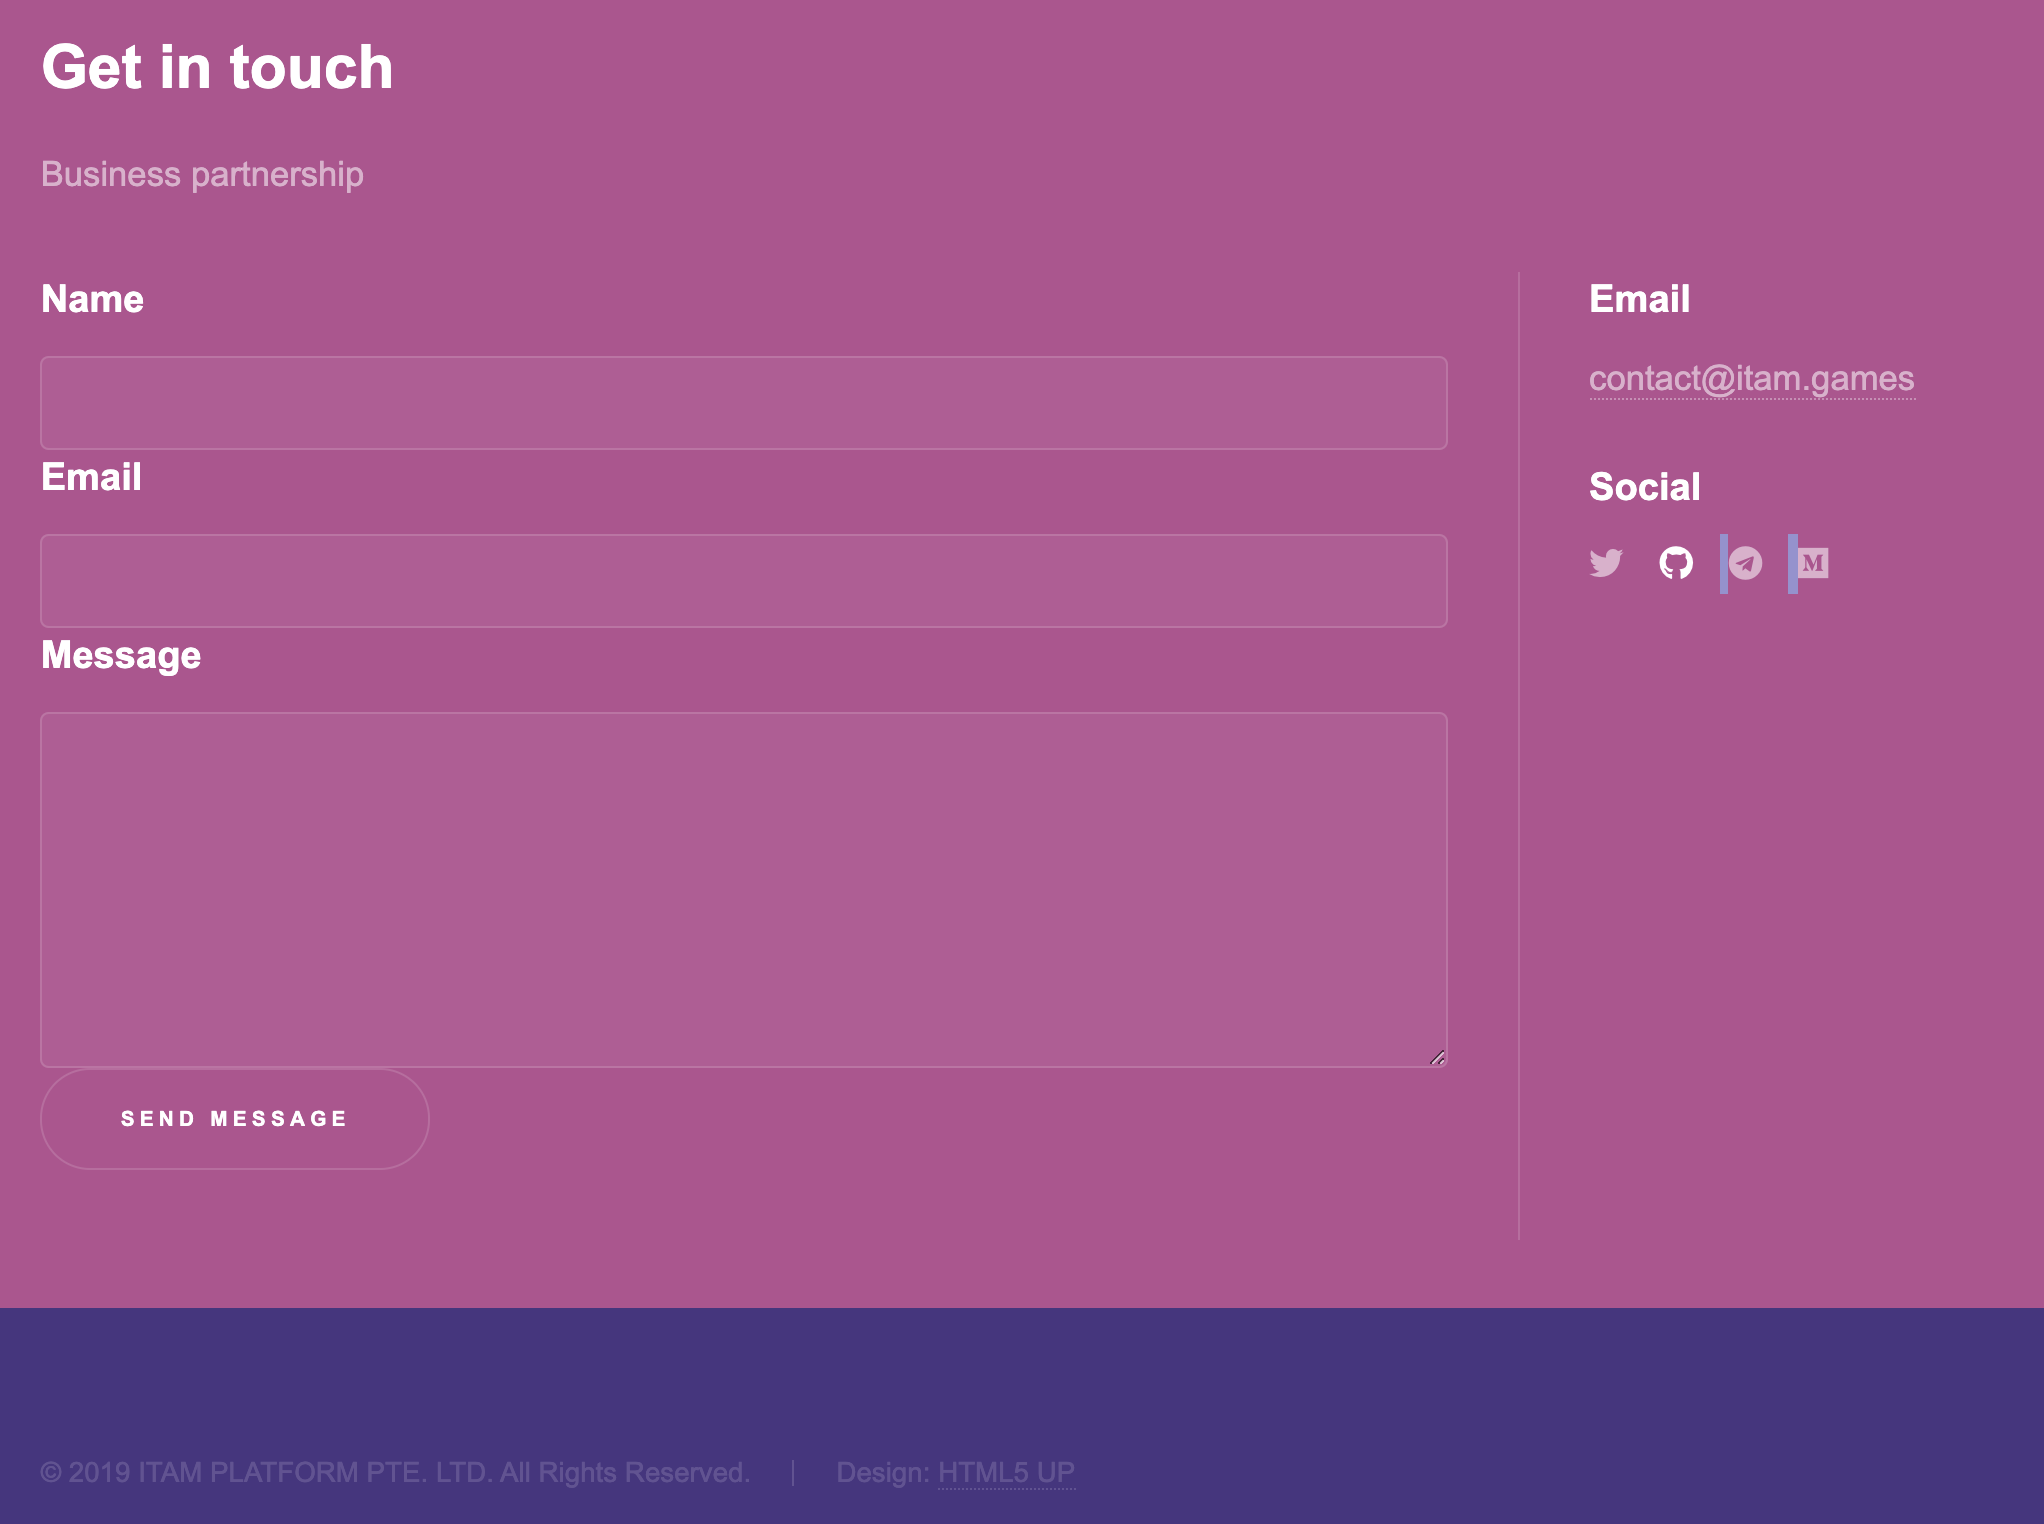Click the Email label above the form field
Image resolution: width=2044 pixels, height=1524 pixels.
pos(91,477)
